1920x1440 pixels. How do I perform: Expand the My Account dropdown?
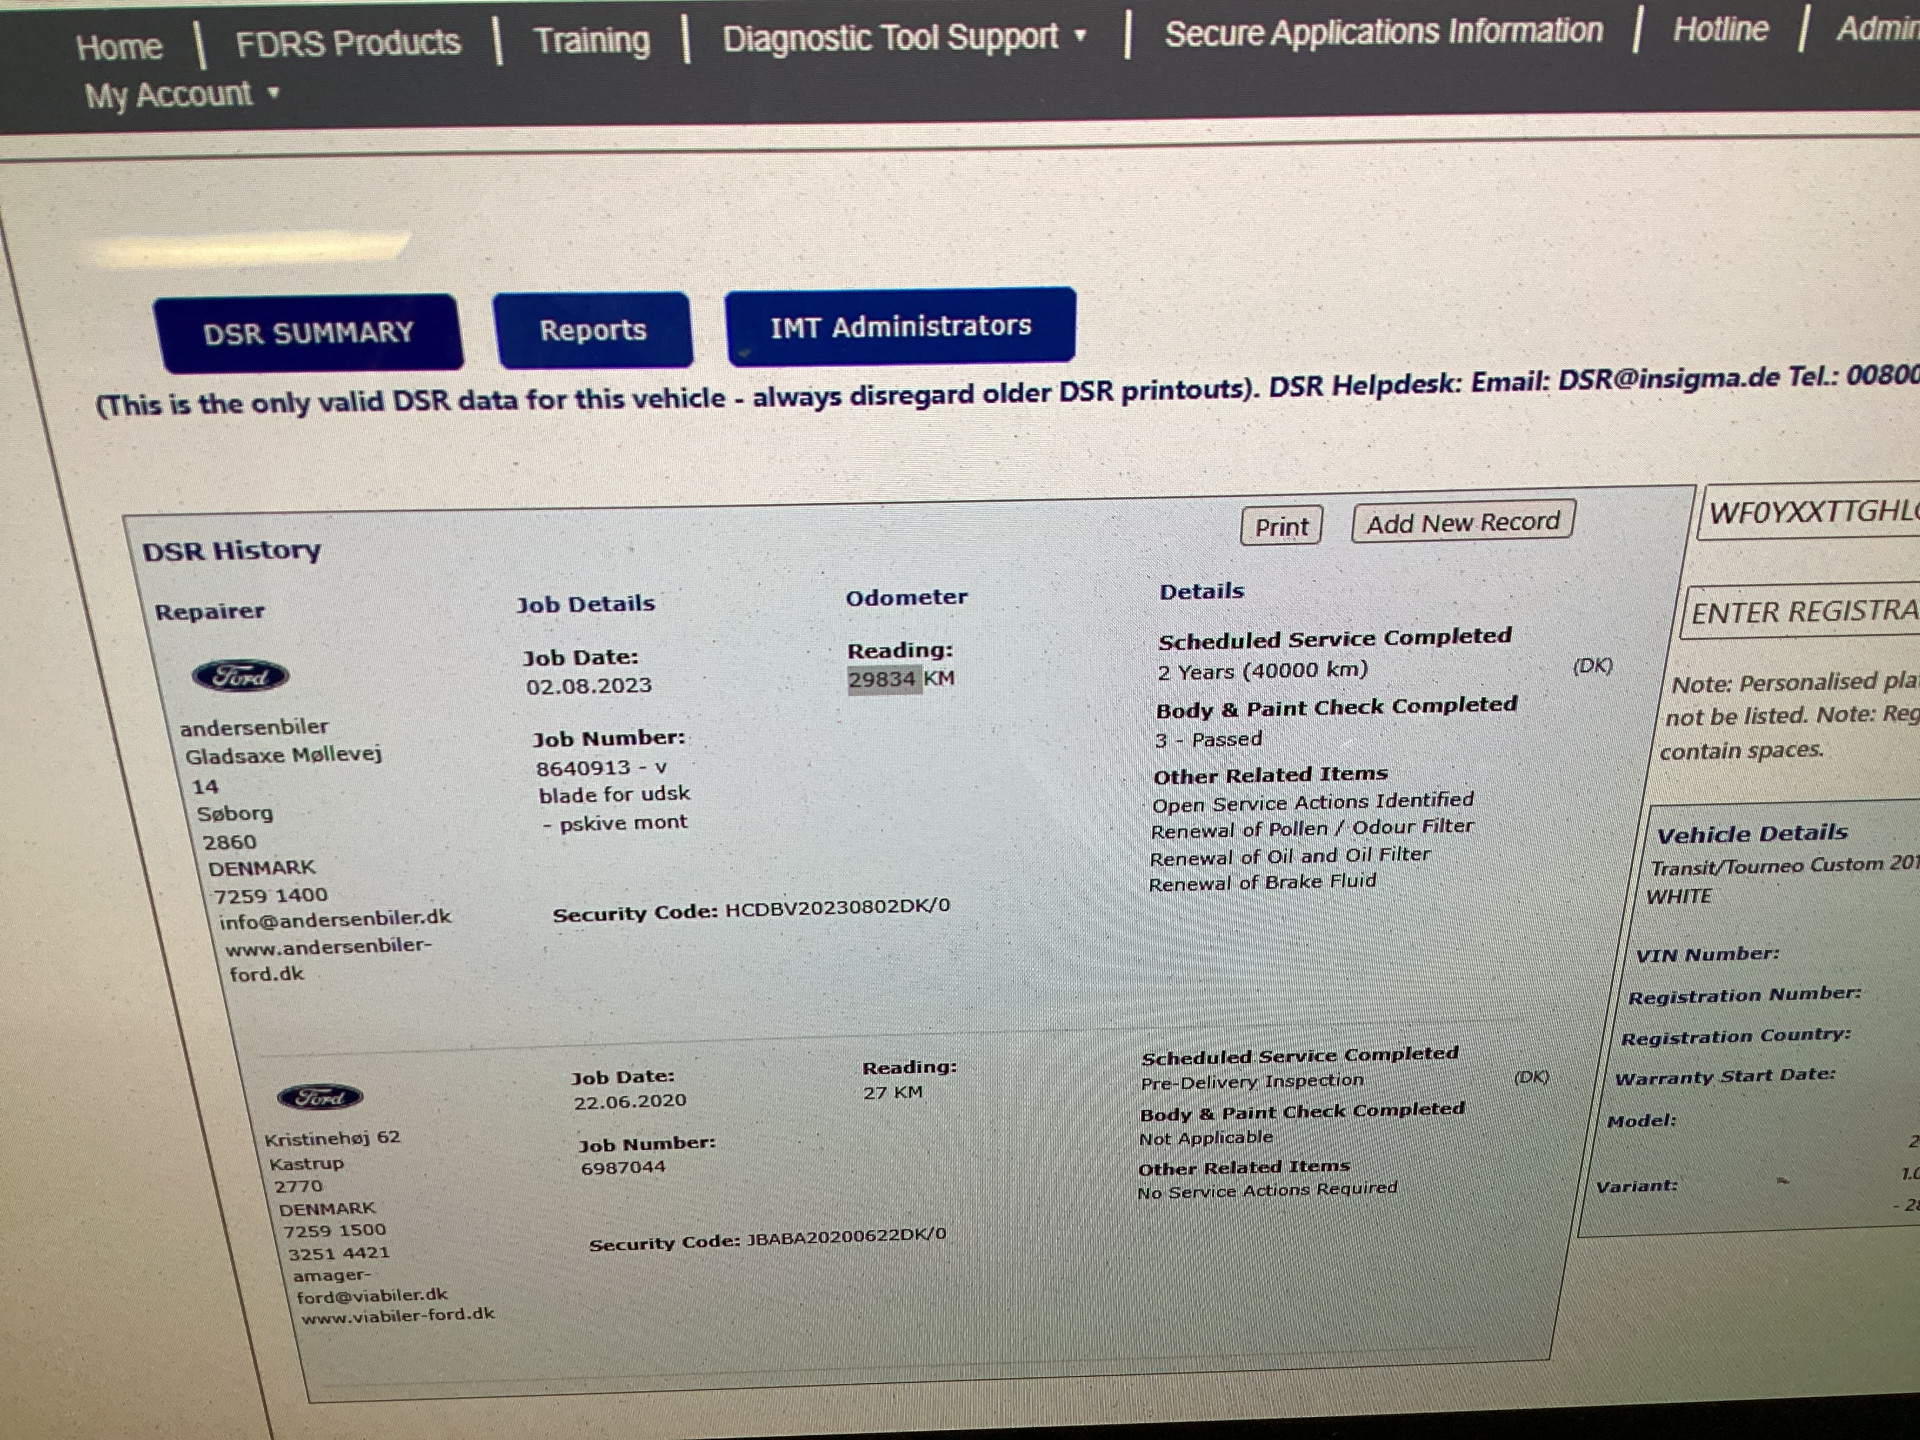point(181,95)
